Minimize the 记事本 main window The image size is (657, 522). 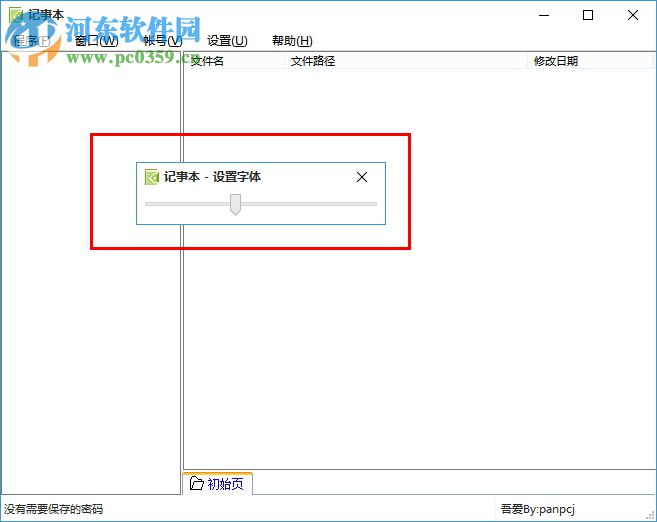(x=544, y=16)
